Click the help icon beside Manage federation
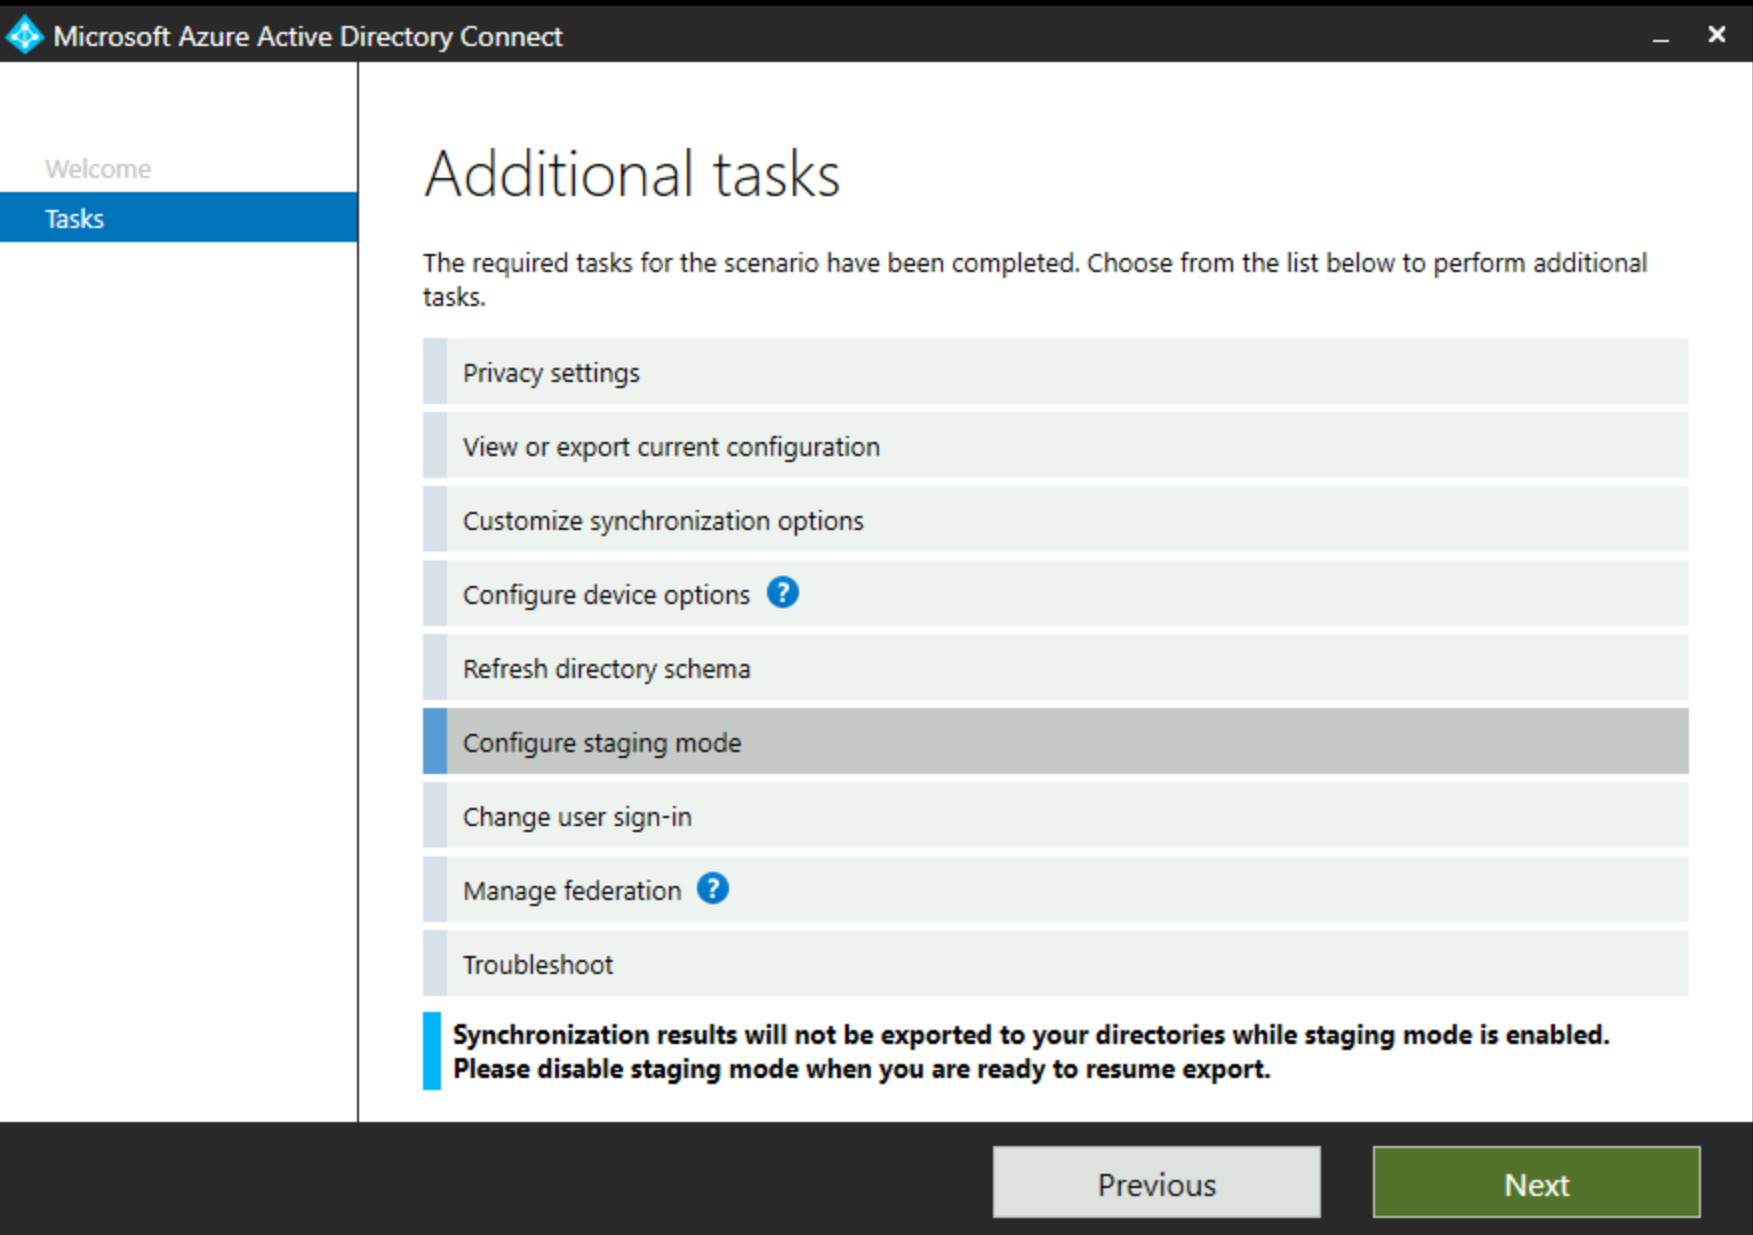 712,888
